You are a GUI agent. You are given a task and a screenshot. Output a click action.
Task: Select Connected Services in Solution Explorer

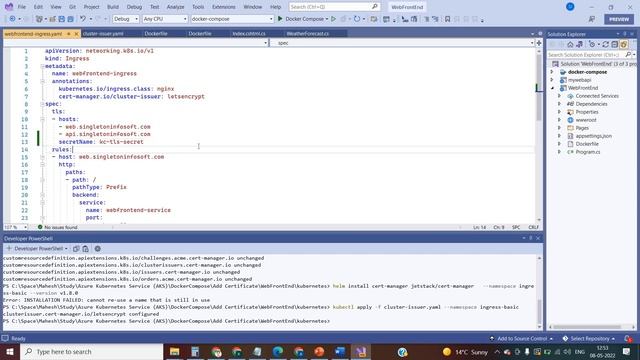pos(597,96)
